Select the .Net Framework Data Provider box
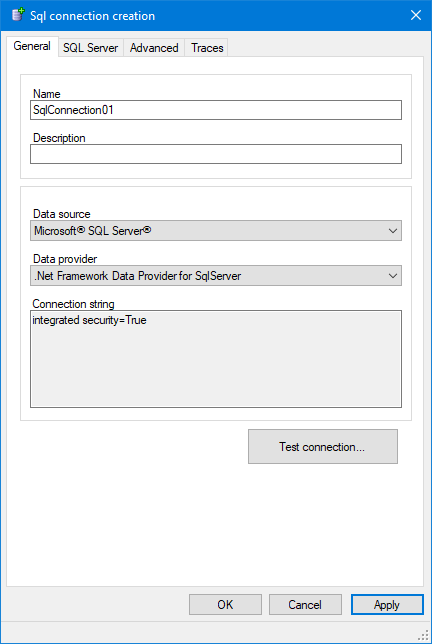The height and width of the screenshot is (644, 432). [216, 276]
